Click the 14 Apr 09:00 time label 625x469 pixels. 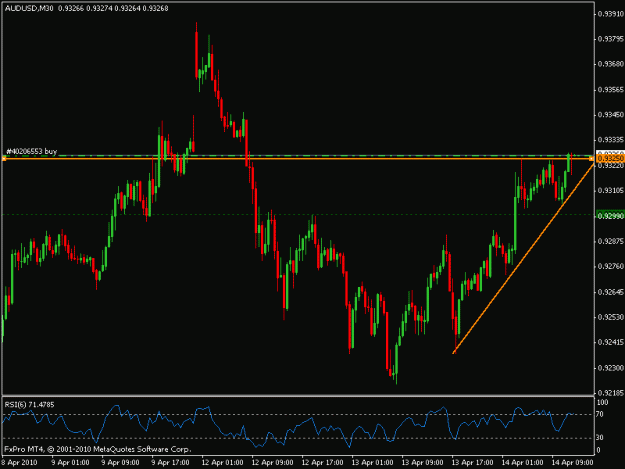573,463
